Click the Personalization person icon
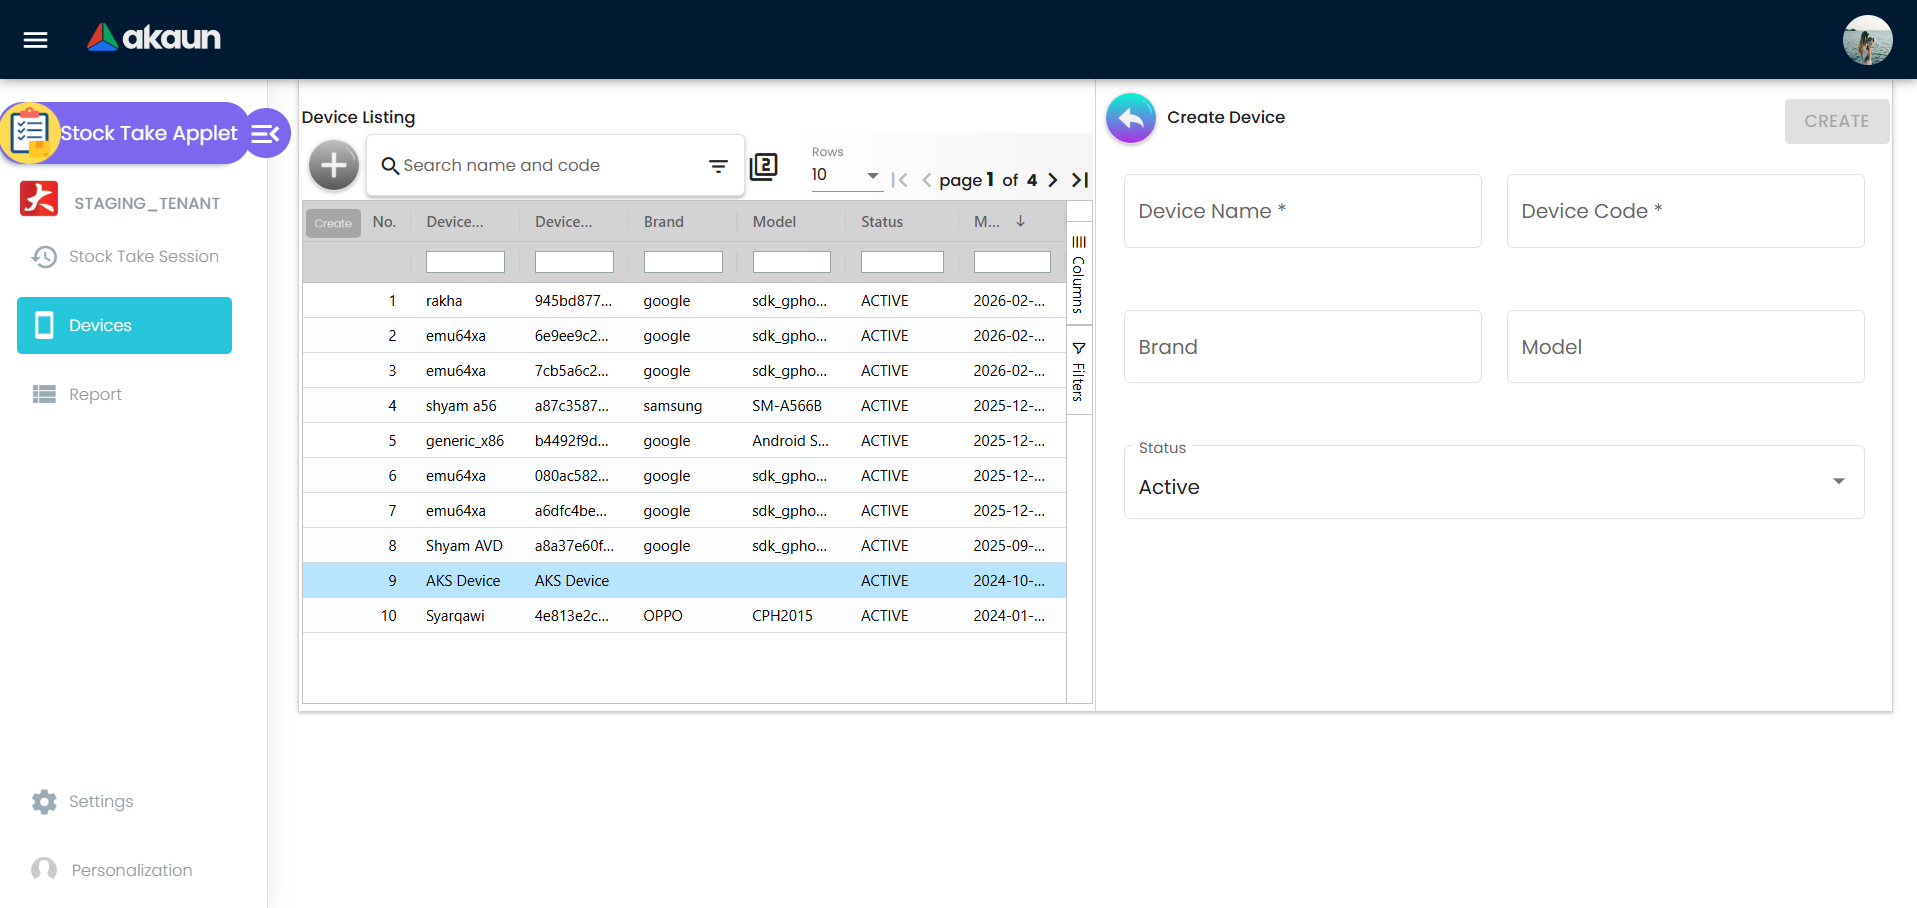This screenshot has width=1917, height=908. [44, 869]
